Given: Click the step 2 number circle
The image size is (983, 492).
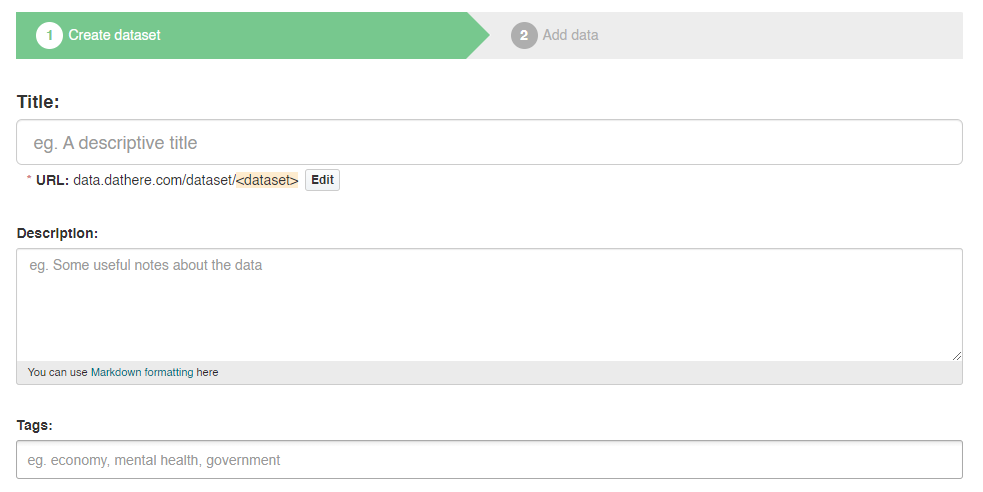Looking at the screenshot, I should coord(524,36).
